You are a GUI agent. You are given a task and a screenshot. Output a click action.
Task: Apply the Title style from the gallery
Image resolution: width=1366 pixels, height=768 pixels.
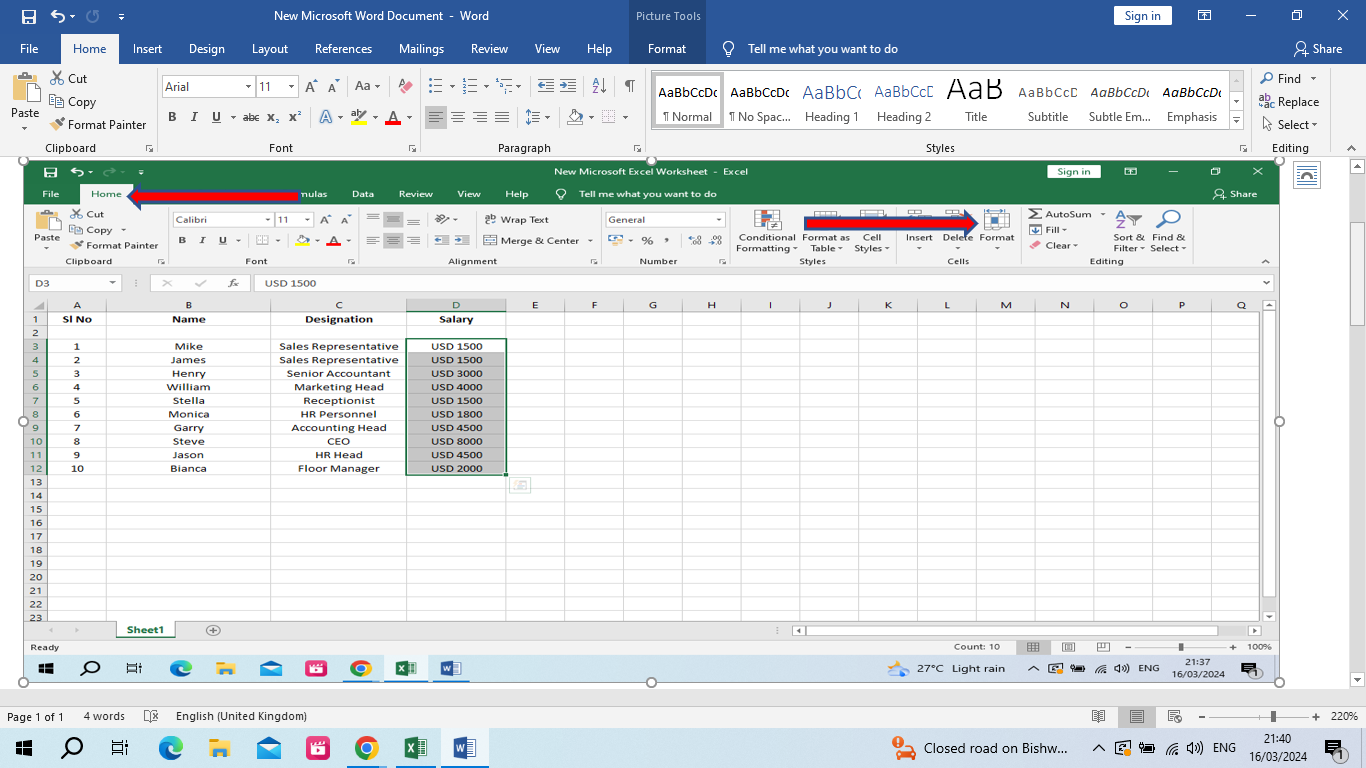click(x=976, y=101)
